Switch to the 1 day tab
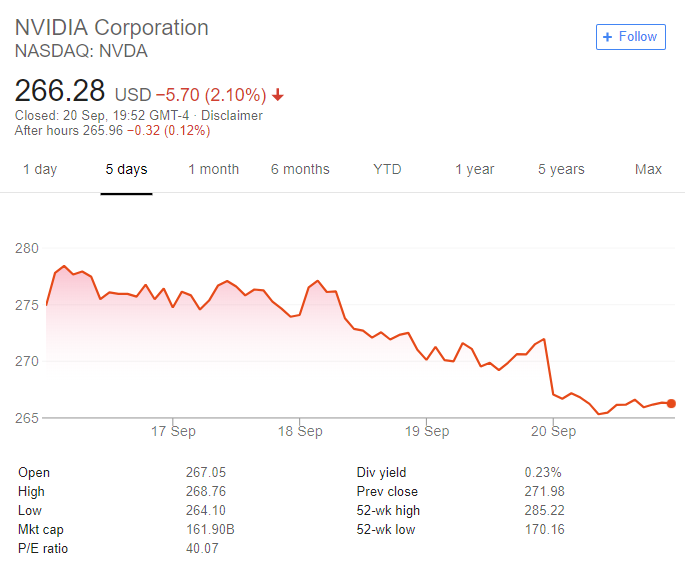 pyautogui.click(x=40, y=169)
